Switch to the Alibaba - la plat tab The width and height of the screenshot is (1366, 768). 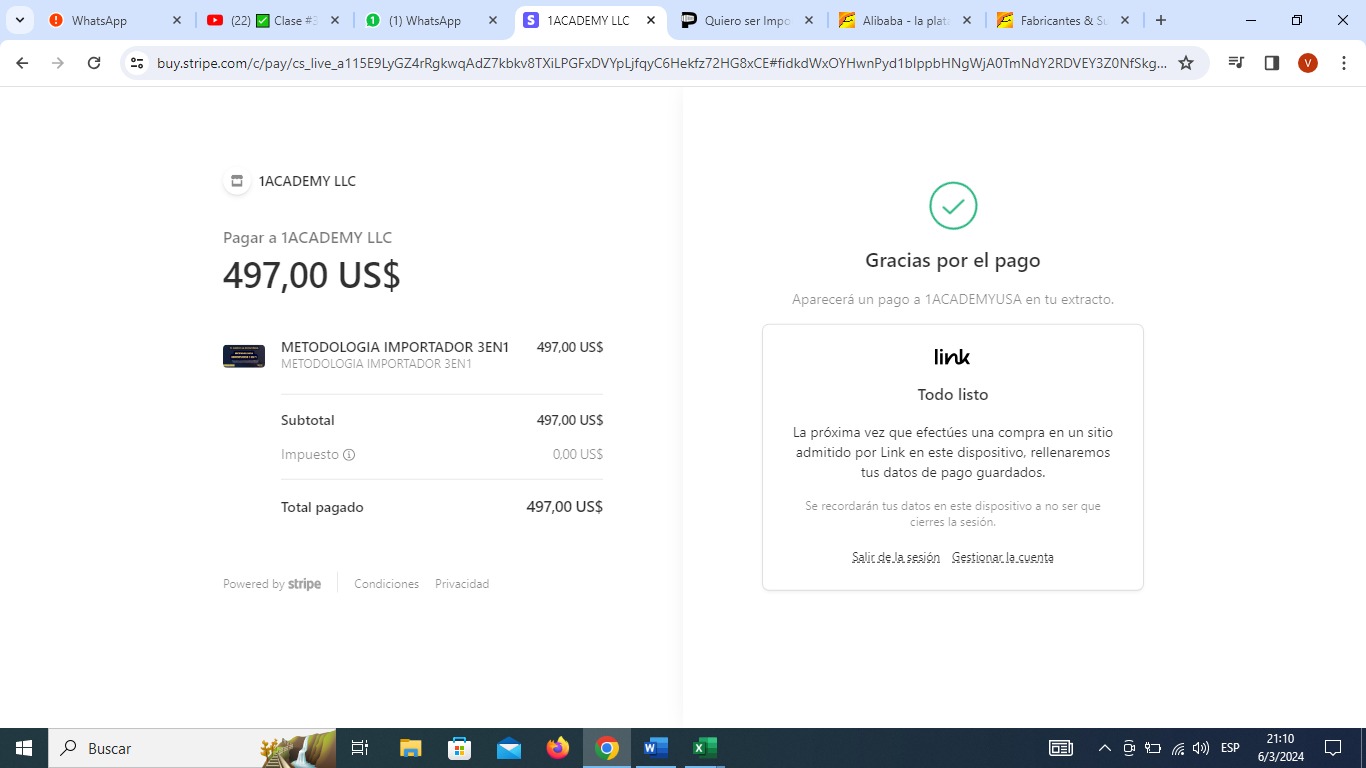click(905, 20)
